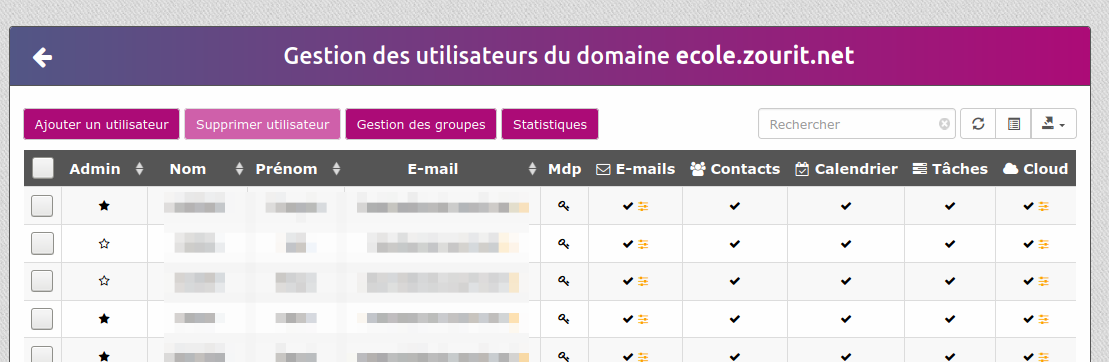Click the filled admin star in first row
Screen dimensions: 1109x362
coord(104,206)
